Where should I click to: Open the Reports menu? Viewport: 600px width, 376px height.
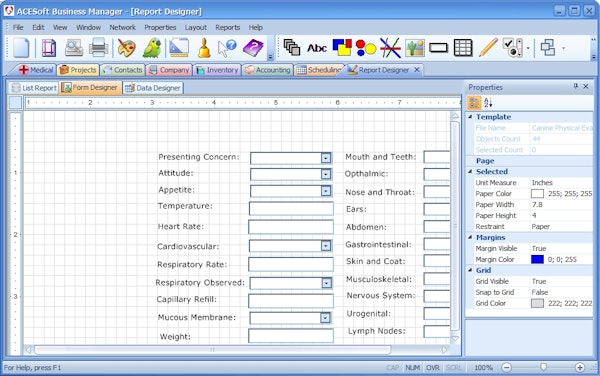(227, 28)
